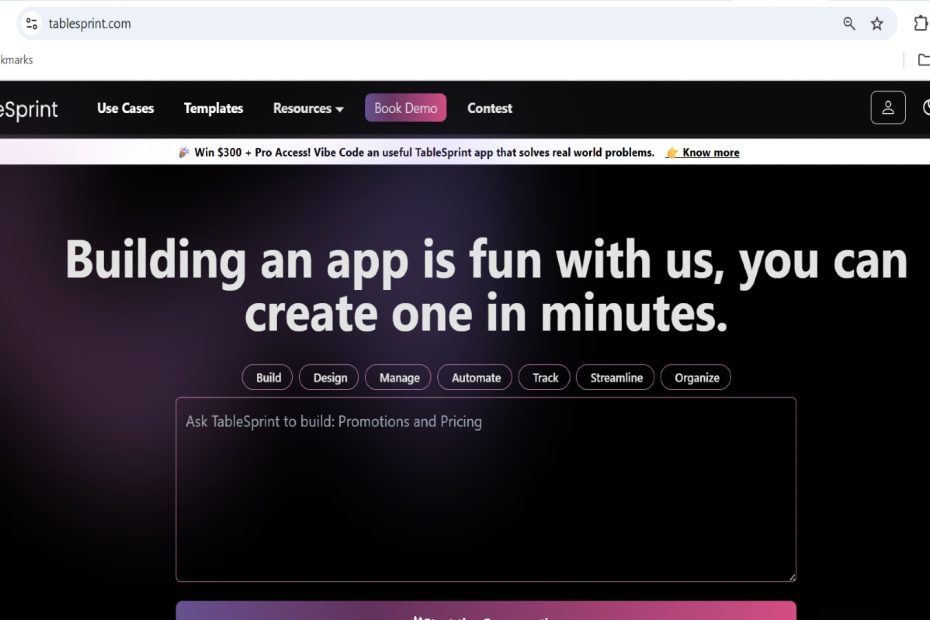
Task: Open the bookmarks folder icon
Action: [x=924, y=59]
